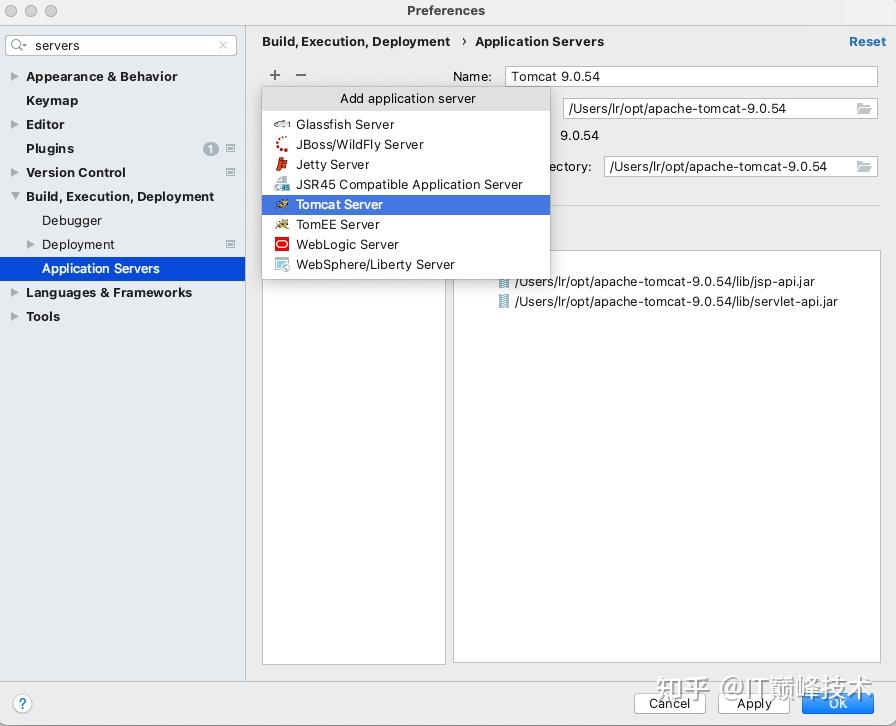Screen dimensions: 896x726
Task: Choose WebSphere/Liberty Server option
Action: (x=406, y=264)
